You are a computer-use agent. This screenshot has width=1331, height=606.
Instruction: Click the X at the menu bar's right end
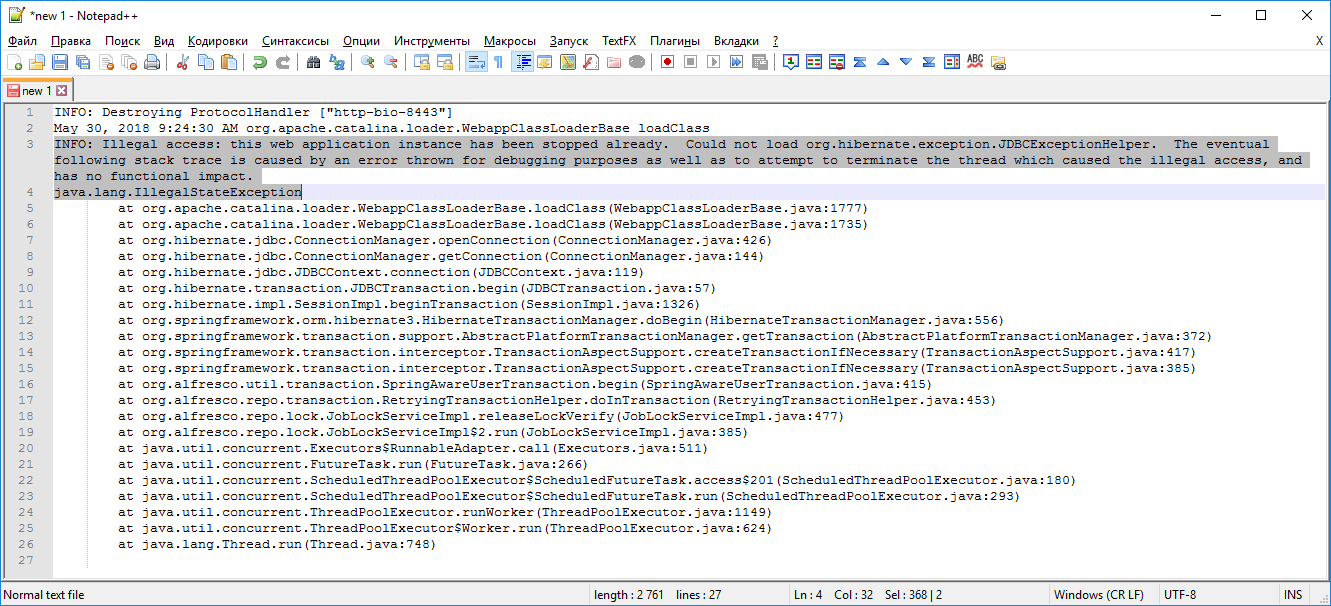point(1319,41)
